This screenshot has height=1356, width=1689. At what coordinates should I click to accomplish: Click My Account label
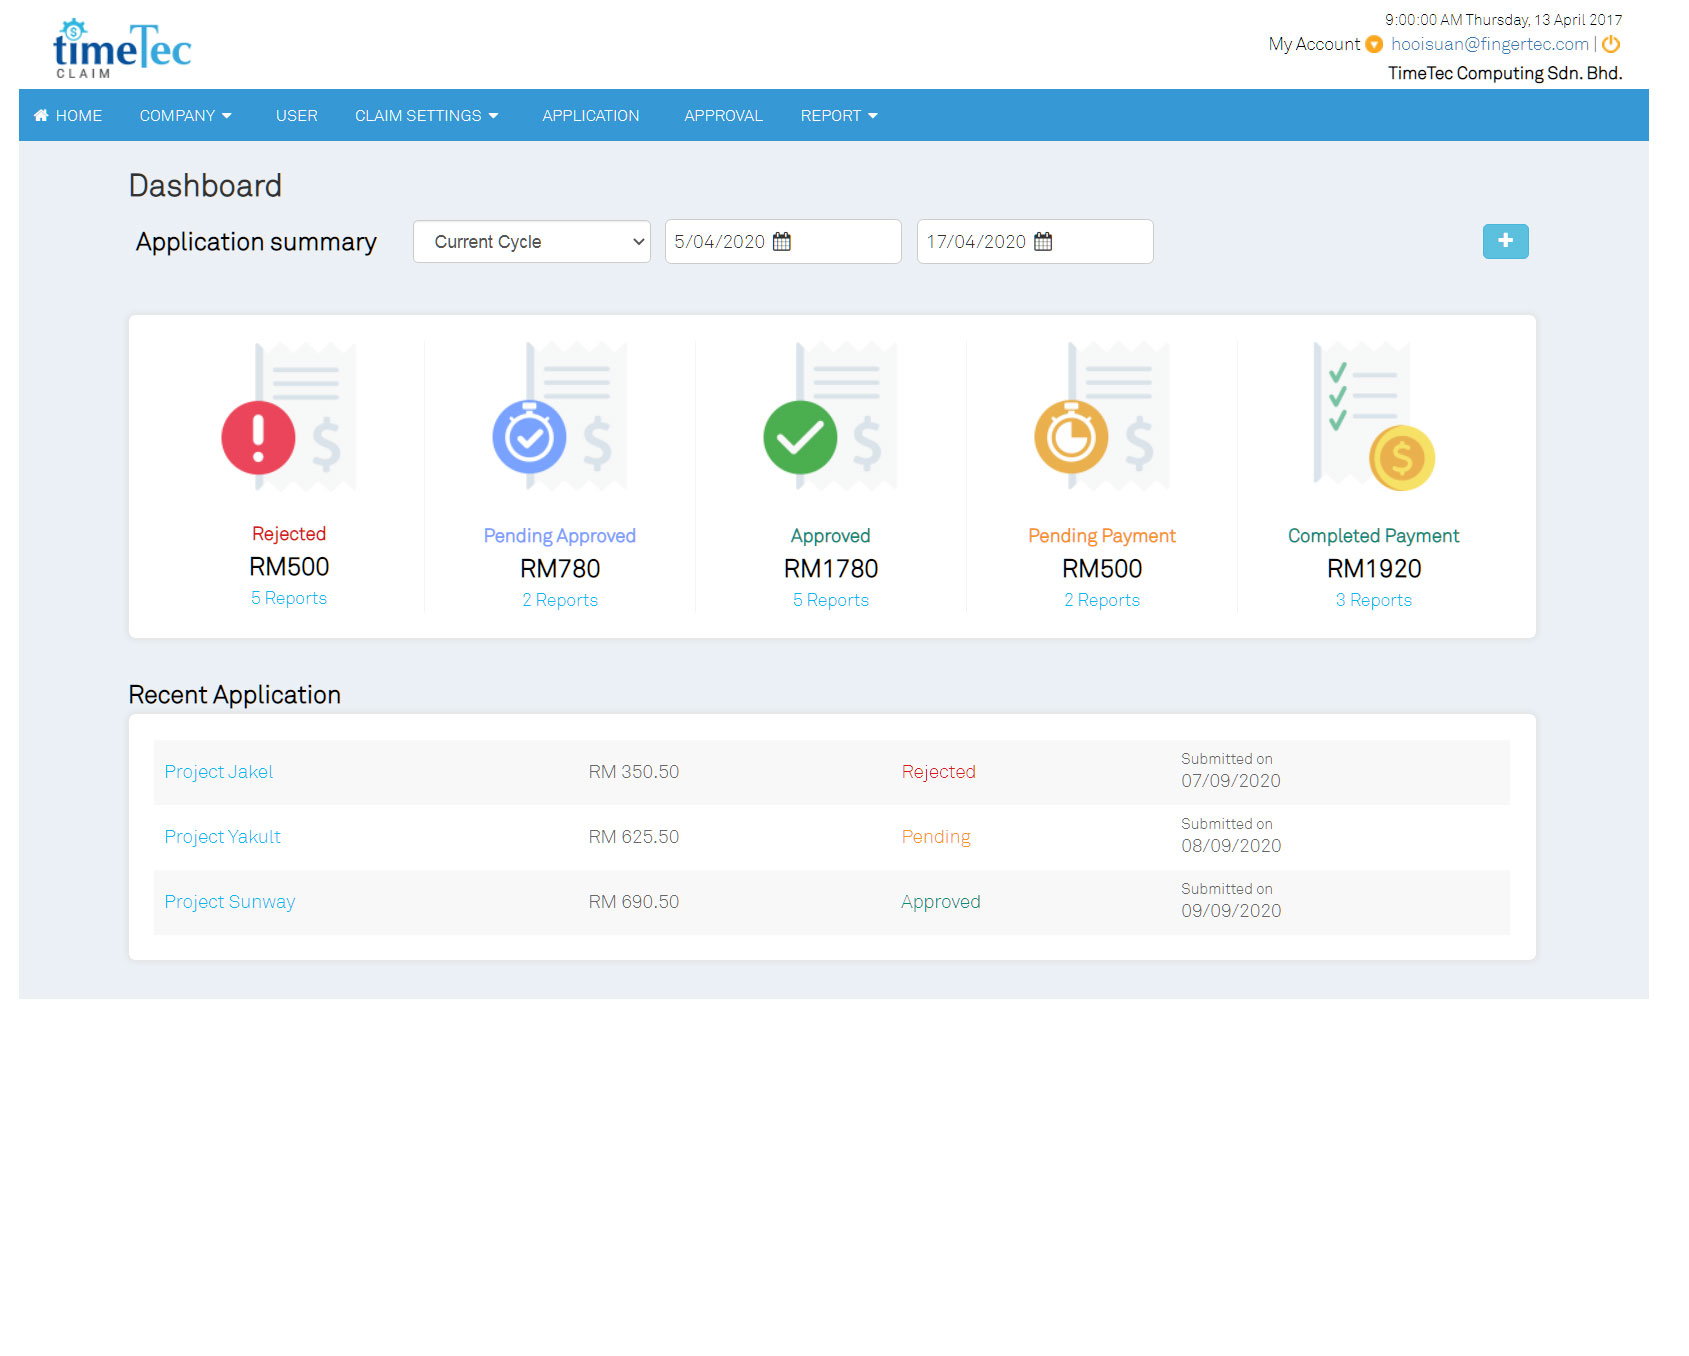[x=1314, y=44]
